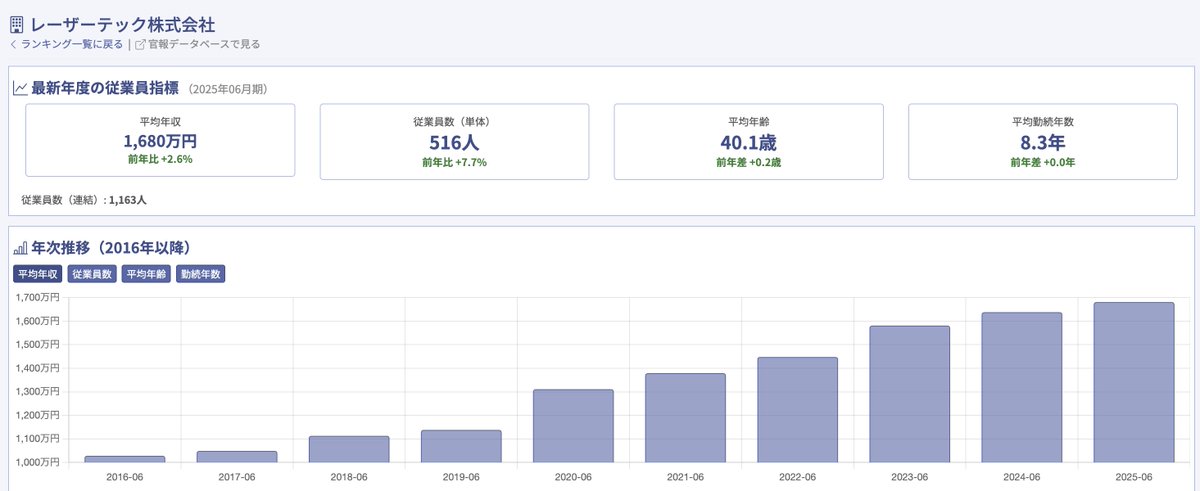Click the 前年比 +7.7% text
1200x491 pixels.
pos(454,162)
